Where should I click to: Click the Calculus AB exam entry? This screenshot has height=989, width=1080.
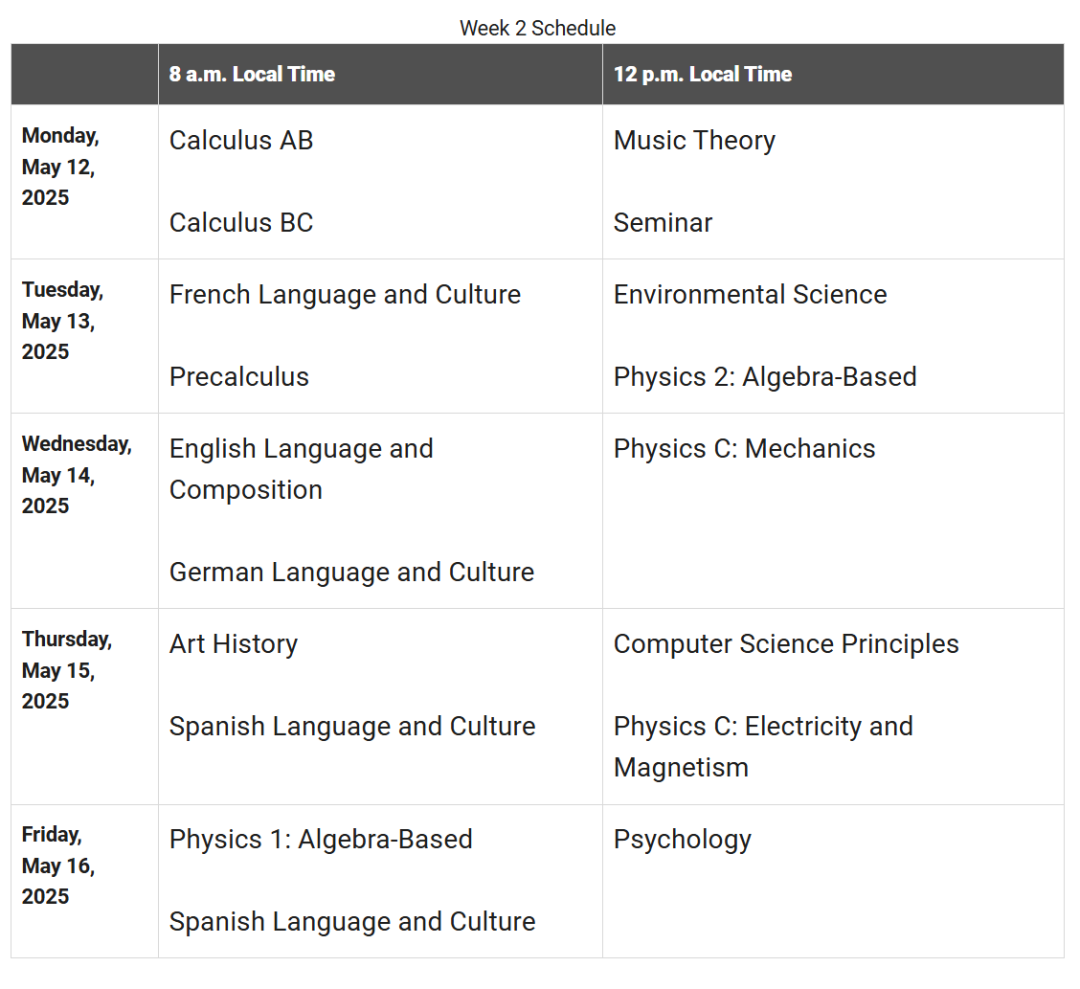pos(241,140)
